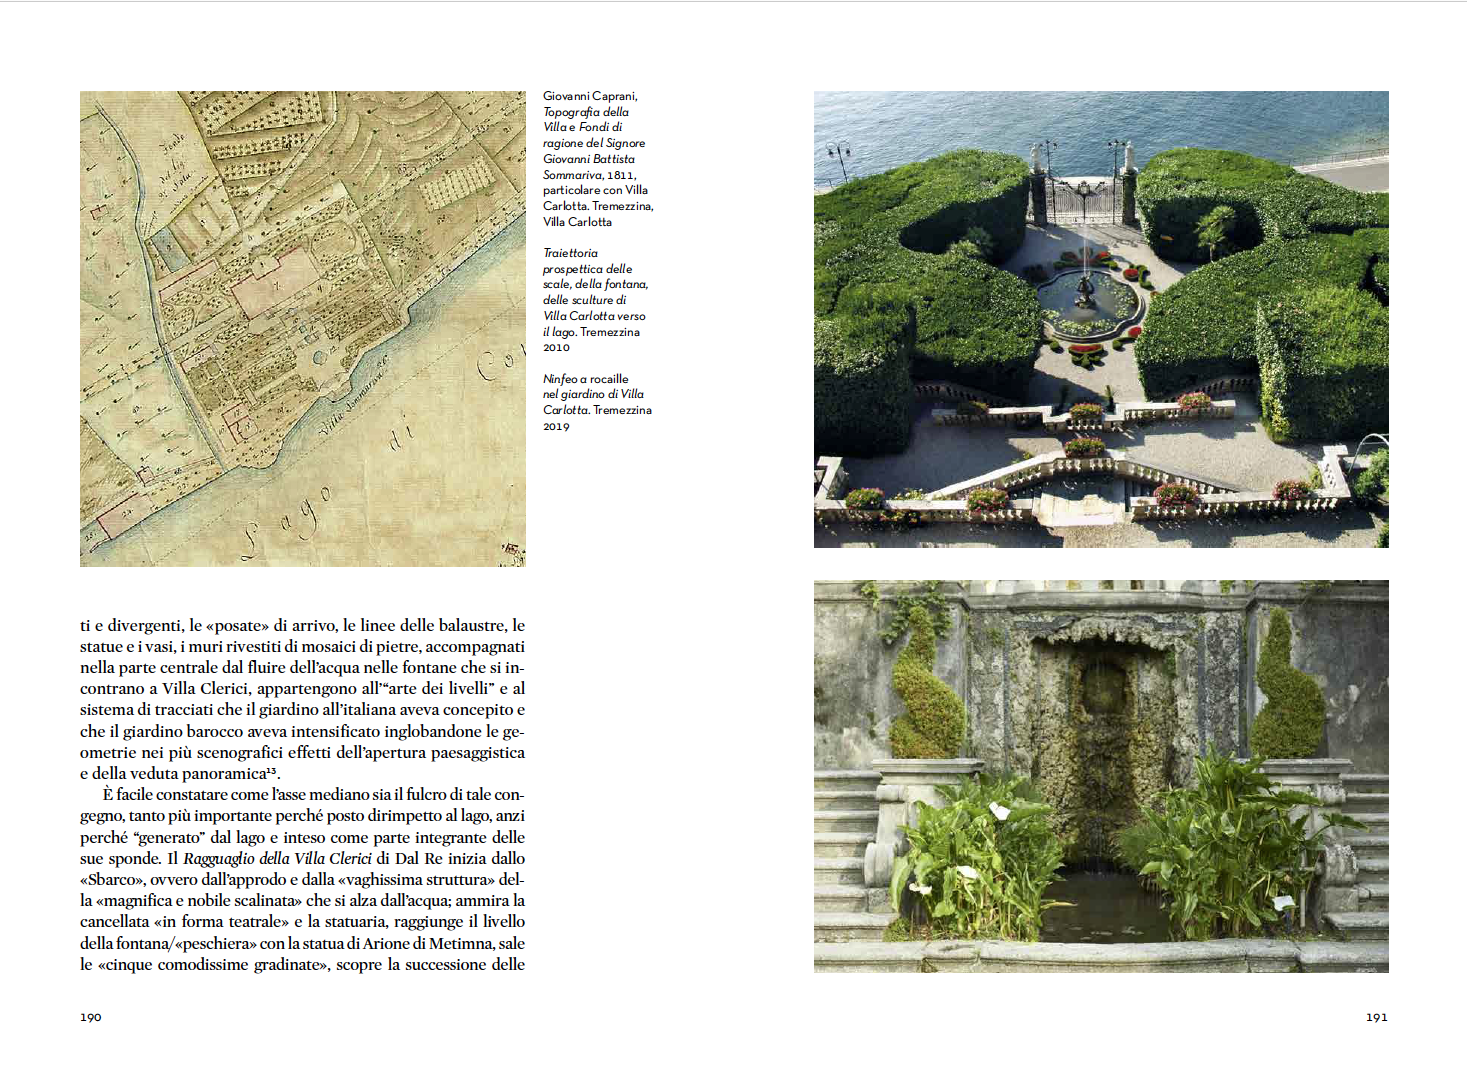
Task: Click page number "191"
Action: [1377, 1017]
